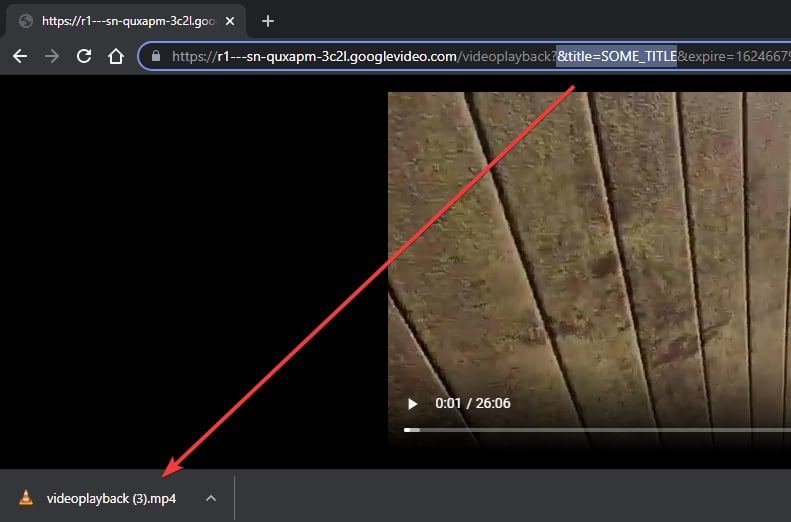Open the browser home page
Screen dimensions: 791x522
tap(116, 56)
